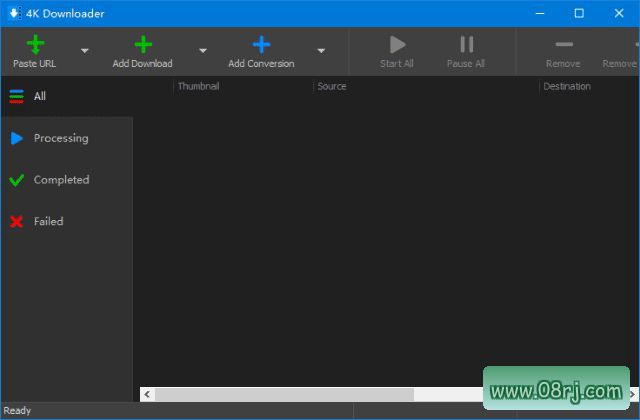Click the green plus Add Download icon
Image resolution: width=640 pixels, height=420 pixels.
(x=143, y=44)
